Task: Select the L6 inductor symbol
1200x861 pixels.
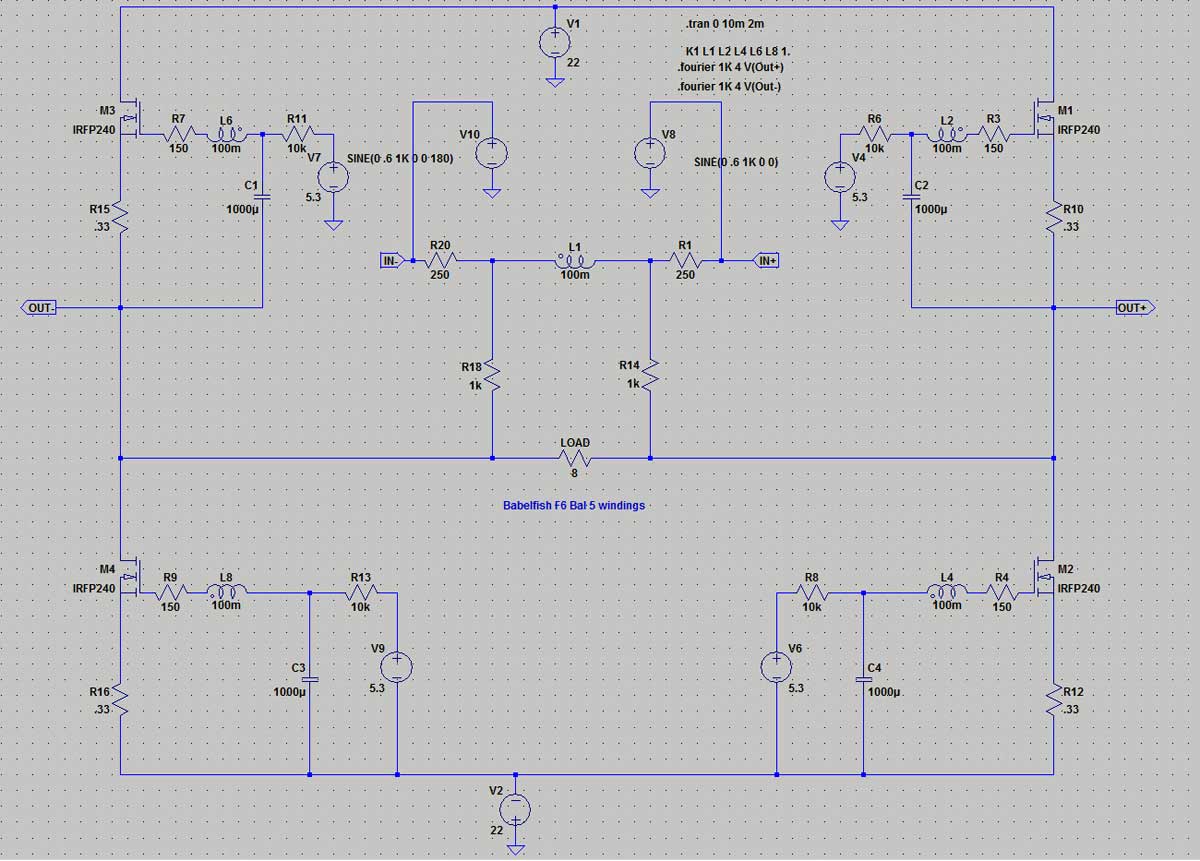Action: click(x=226, y=132)
